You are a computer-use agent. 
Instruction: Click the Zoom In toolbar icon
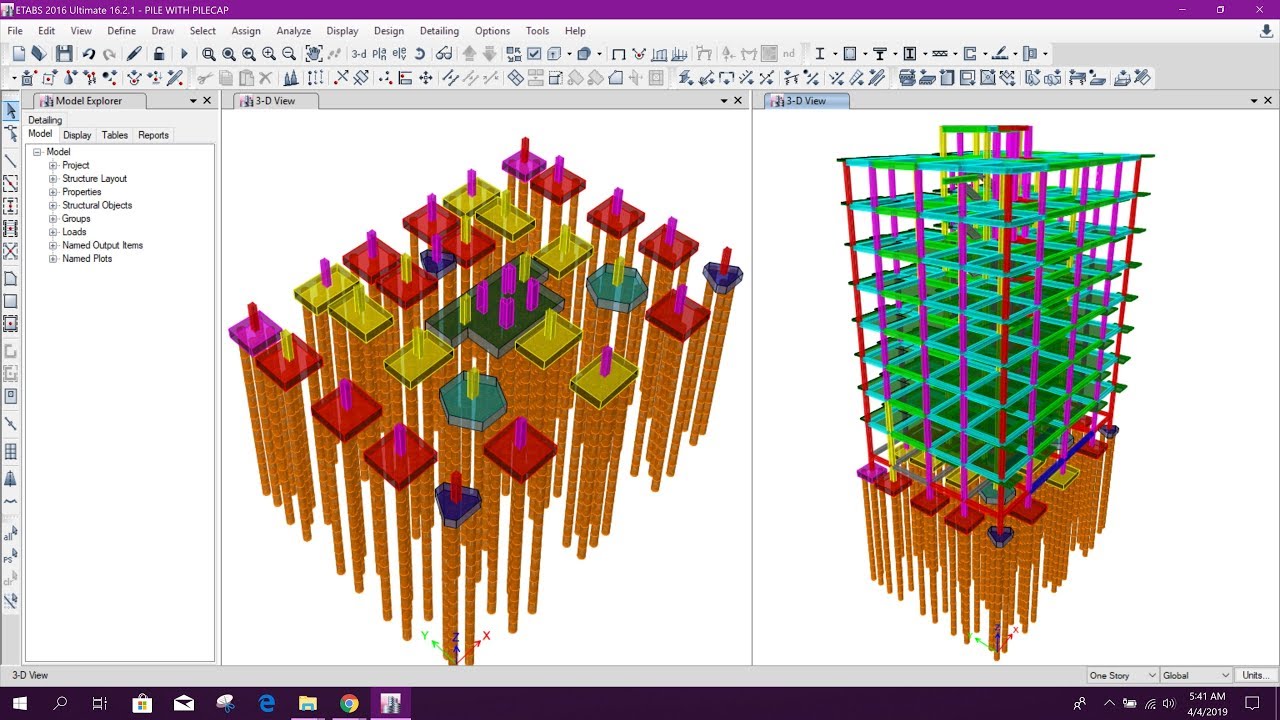click(x=269, y=52)
